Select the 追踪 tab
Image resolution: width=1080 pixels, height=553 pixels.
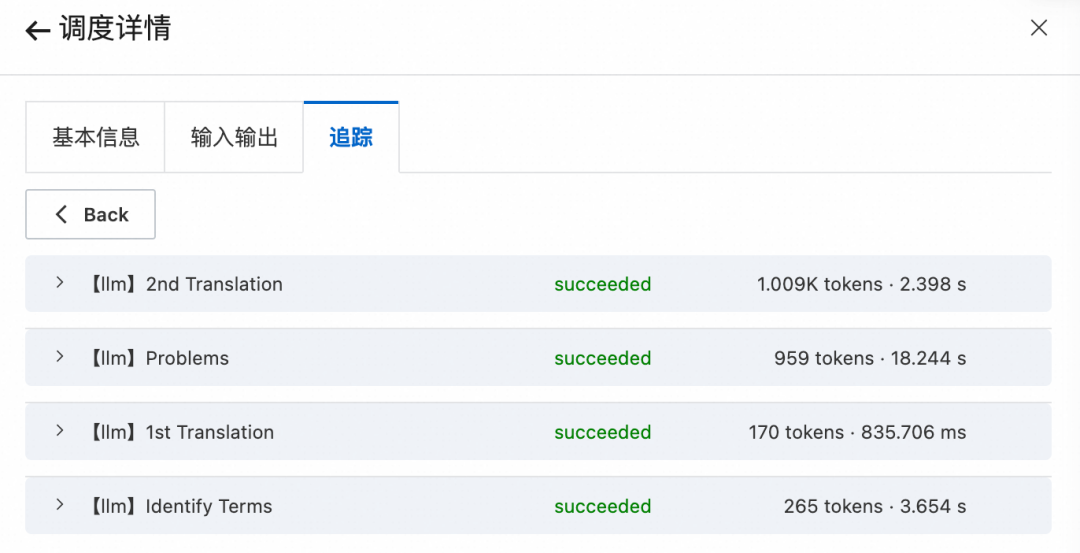351,137
